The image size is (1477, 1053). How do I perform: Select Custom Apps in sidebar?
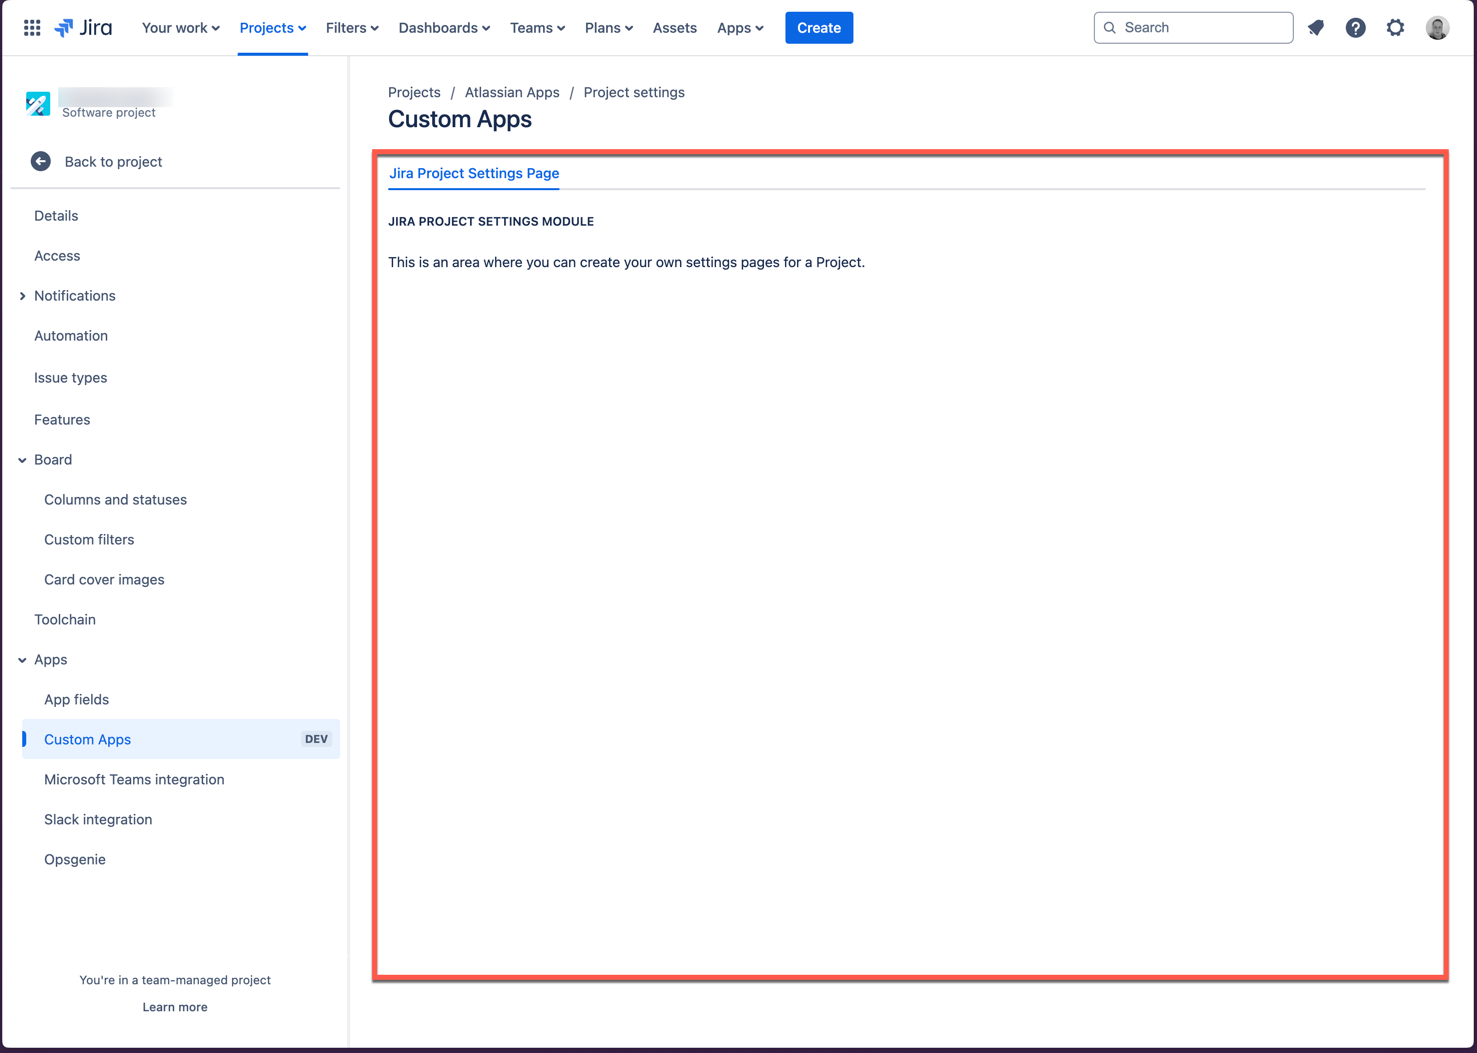(x=181, y=739)
